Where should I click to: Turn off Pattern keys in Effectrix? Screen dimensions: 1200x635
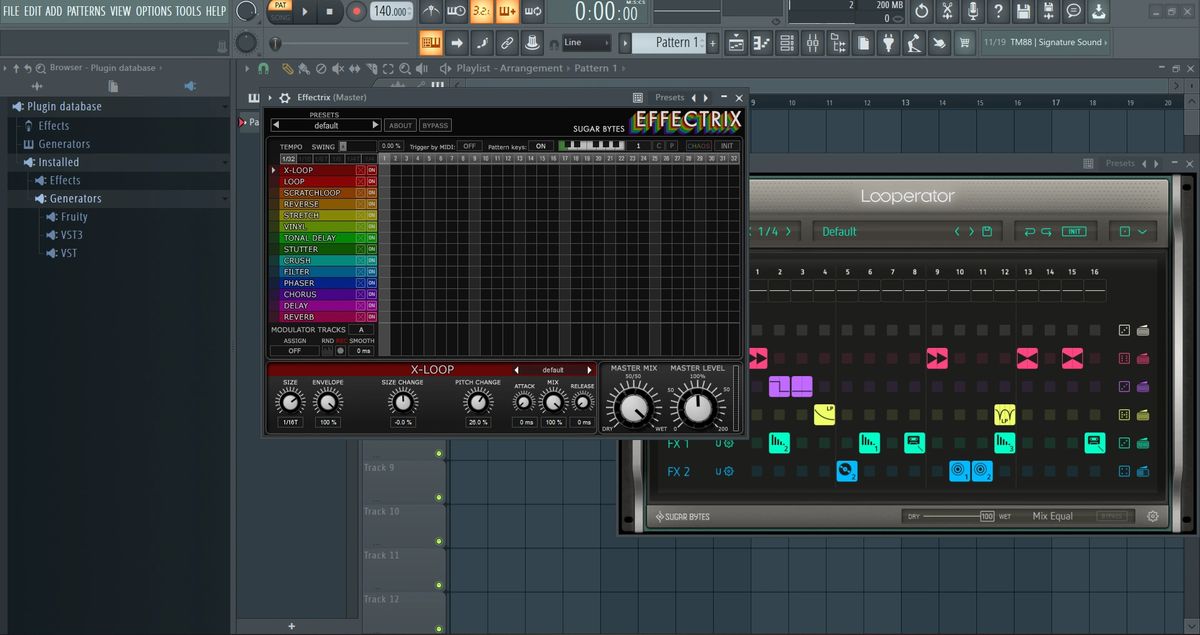tap(542, 145)
